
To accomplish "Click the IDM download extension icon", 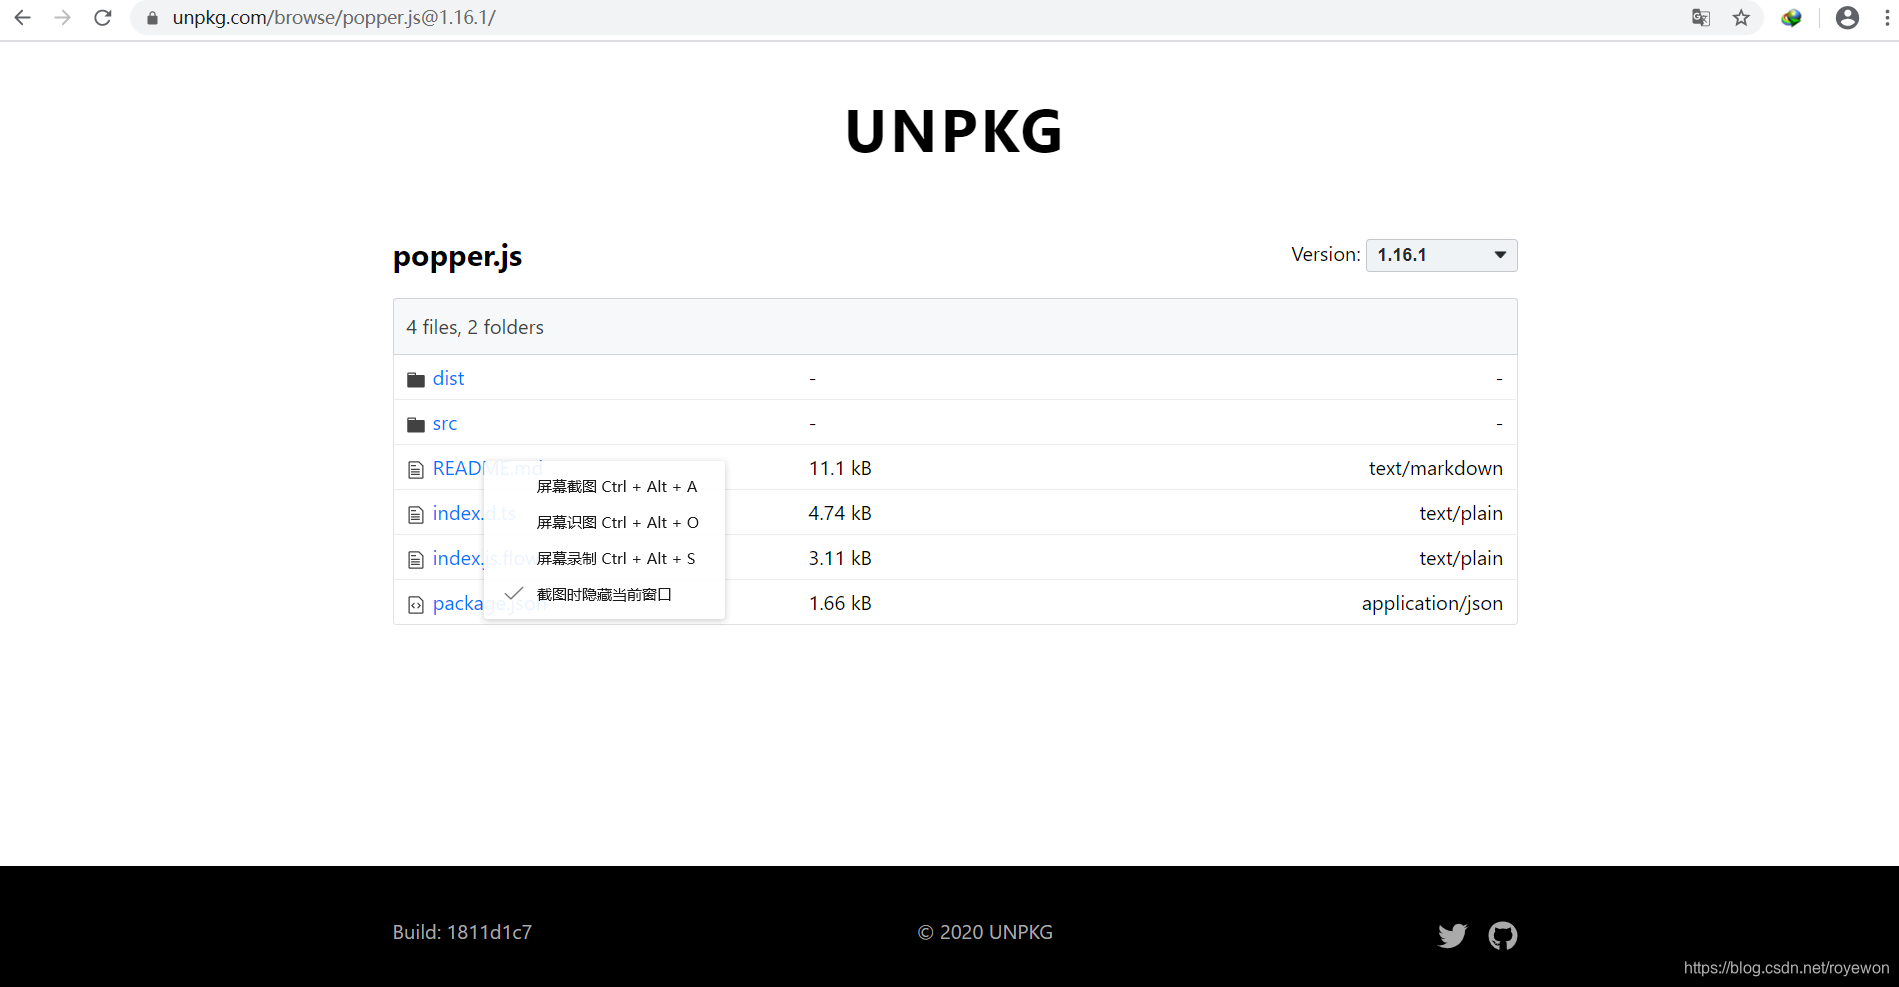I will tap(1791, 17).
